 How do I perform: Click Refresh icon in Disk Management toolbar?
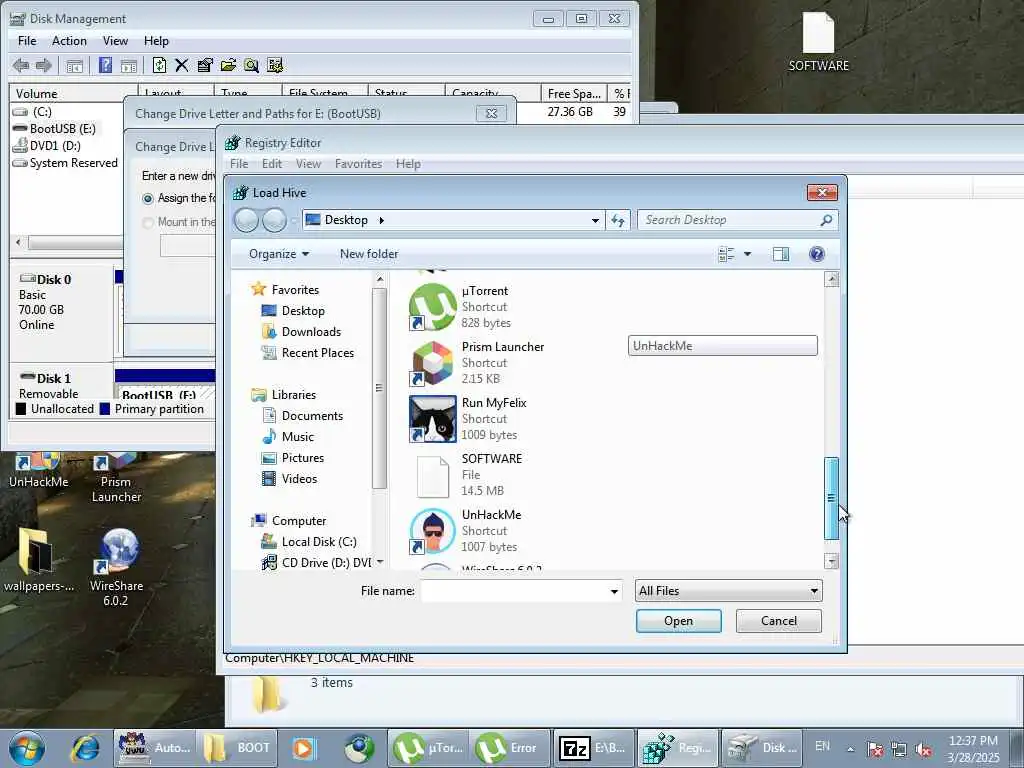159,65
